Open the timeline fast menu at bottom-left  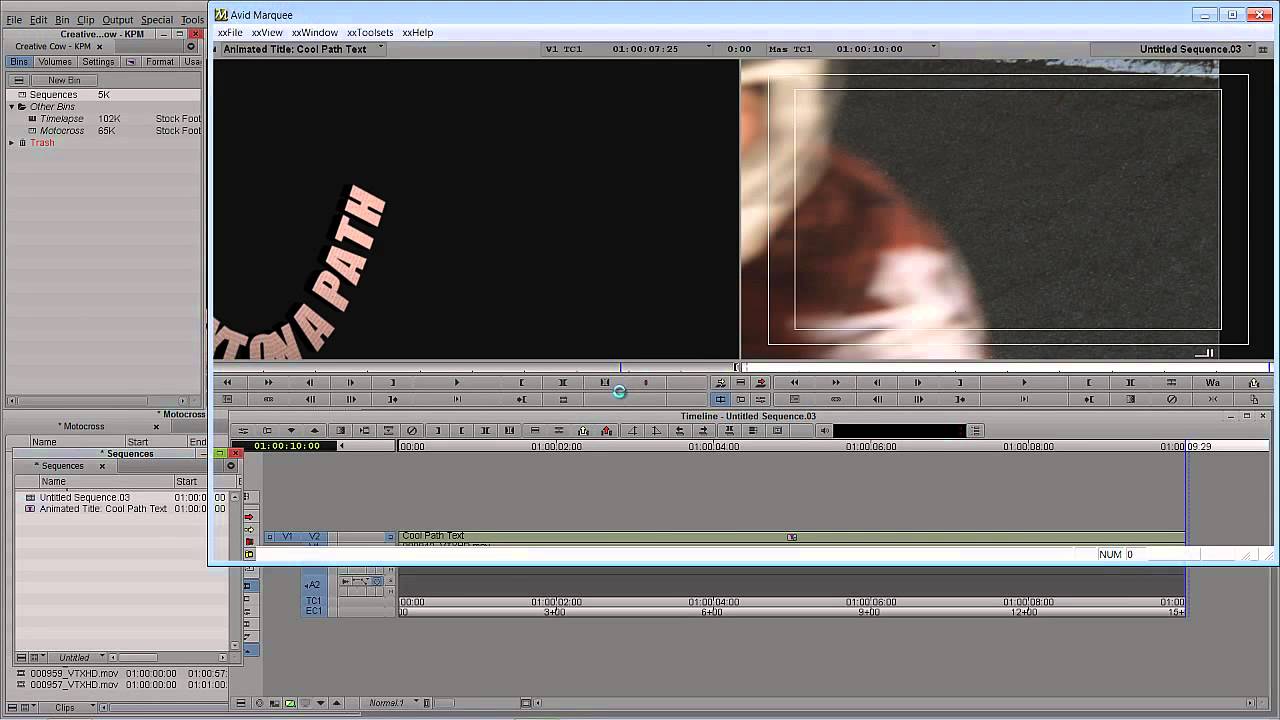tap(240, 703)
